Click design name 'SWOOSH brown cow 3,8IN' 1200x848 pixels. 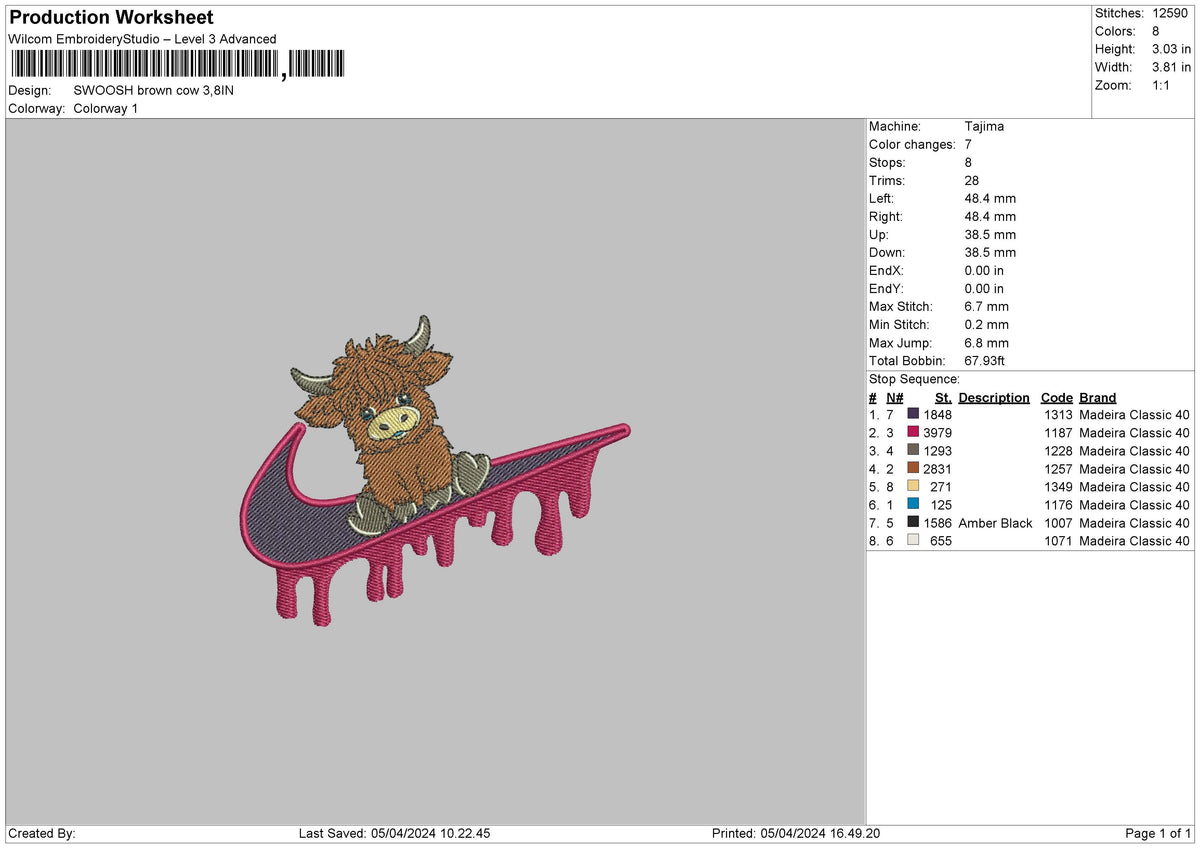(x=154, y=90)
